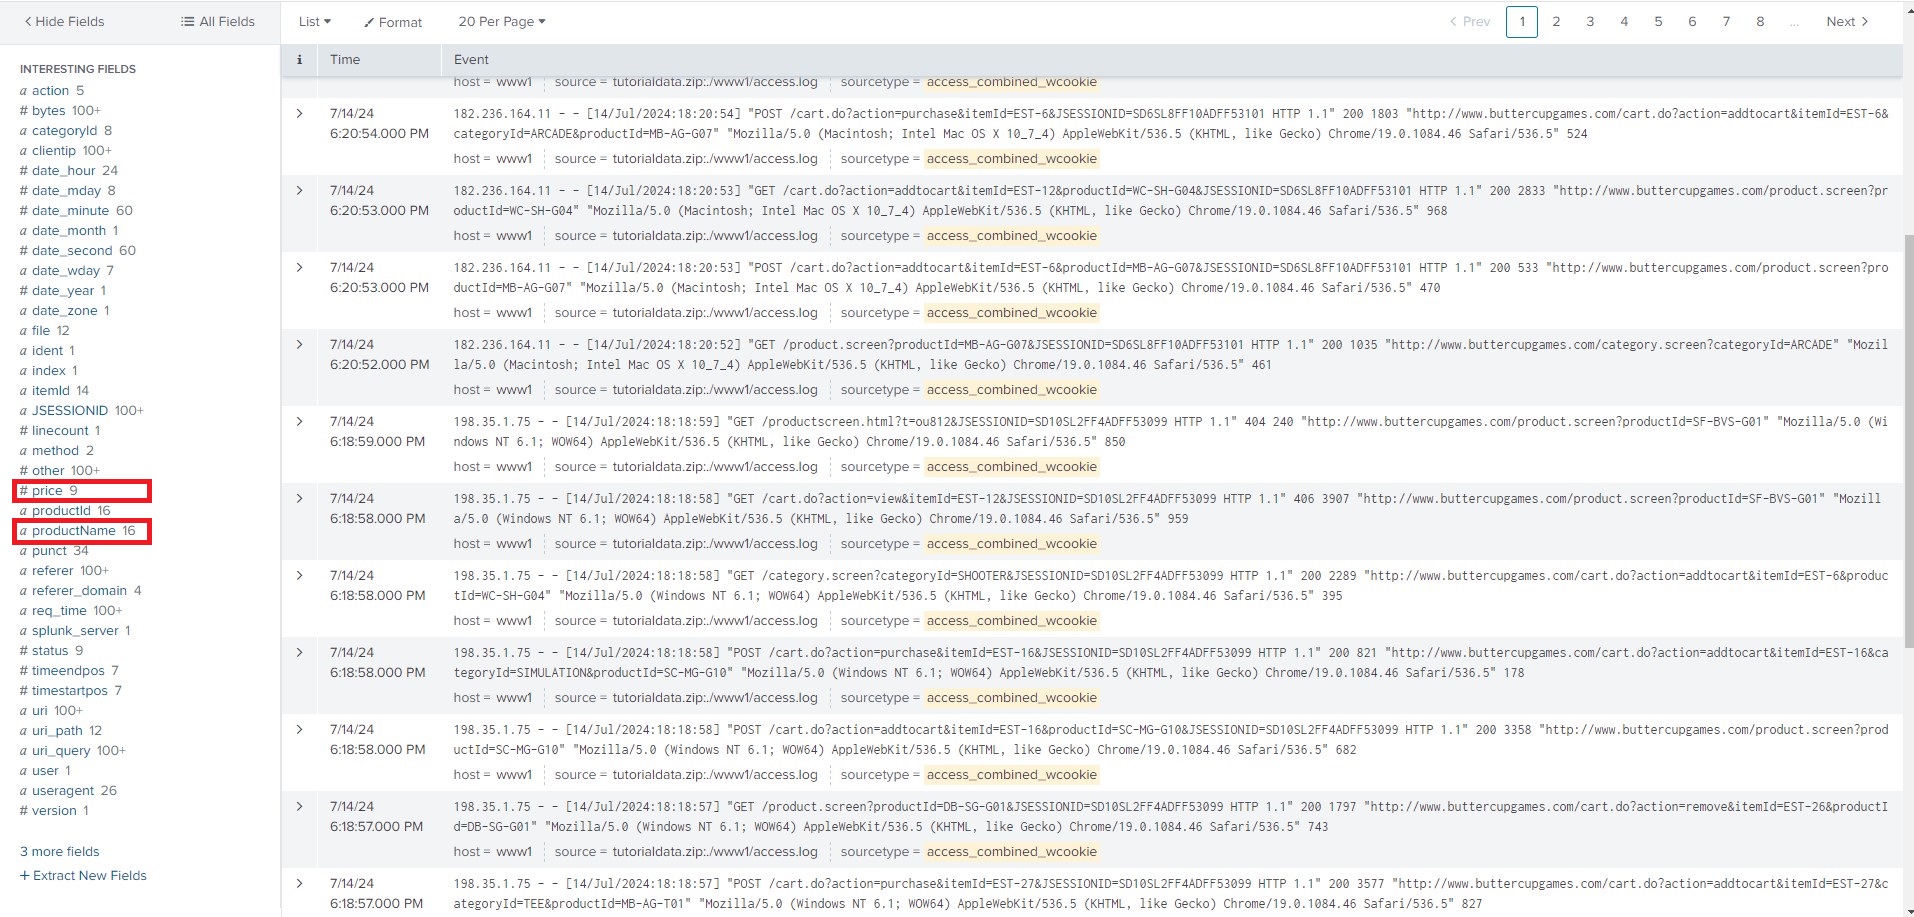The image size is (1914, 917).
Task: Open Extract New Fields
Action: tap(83, 875)
